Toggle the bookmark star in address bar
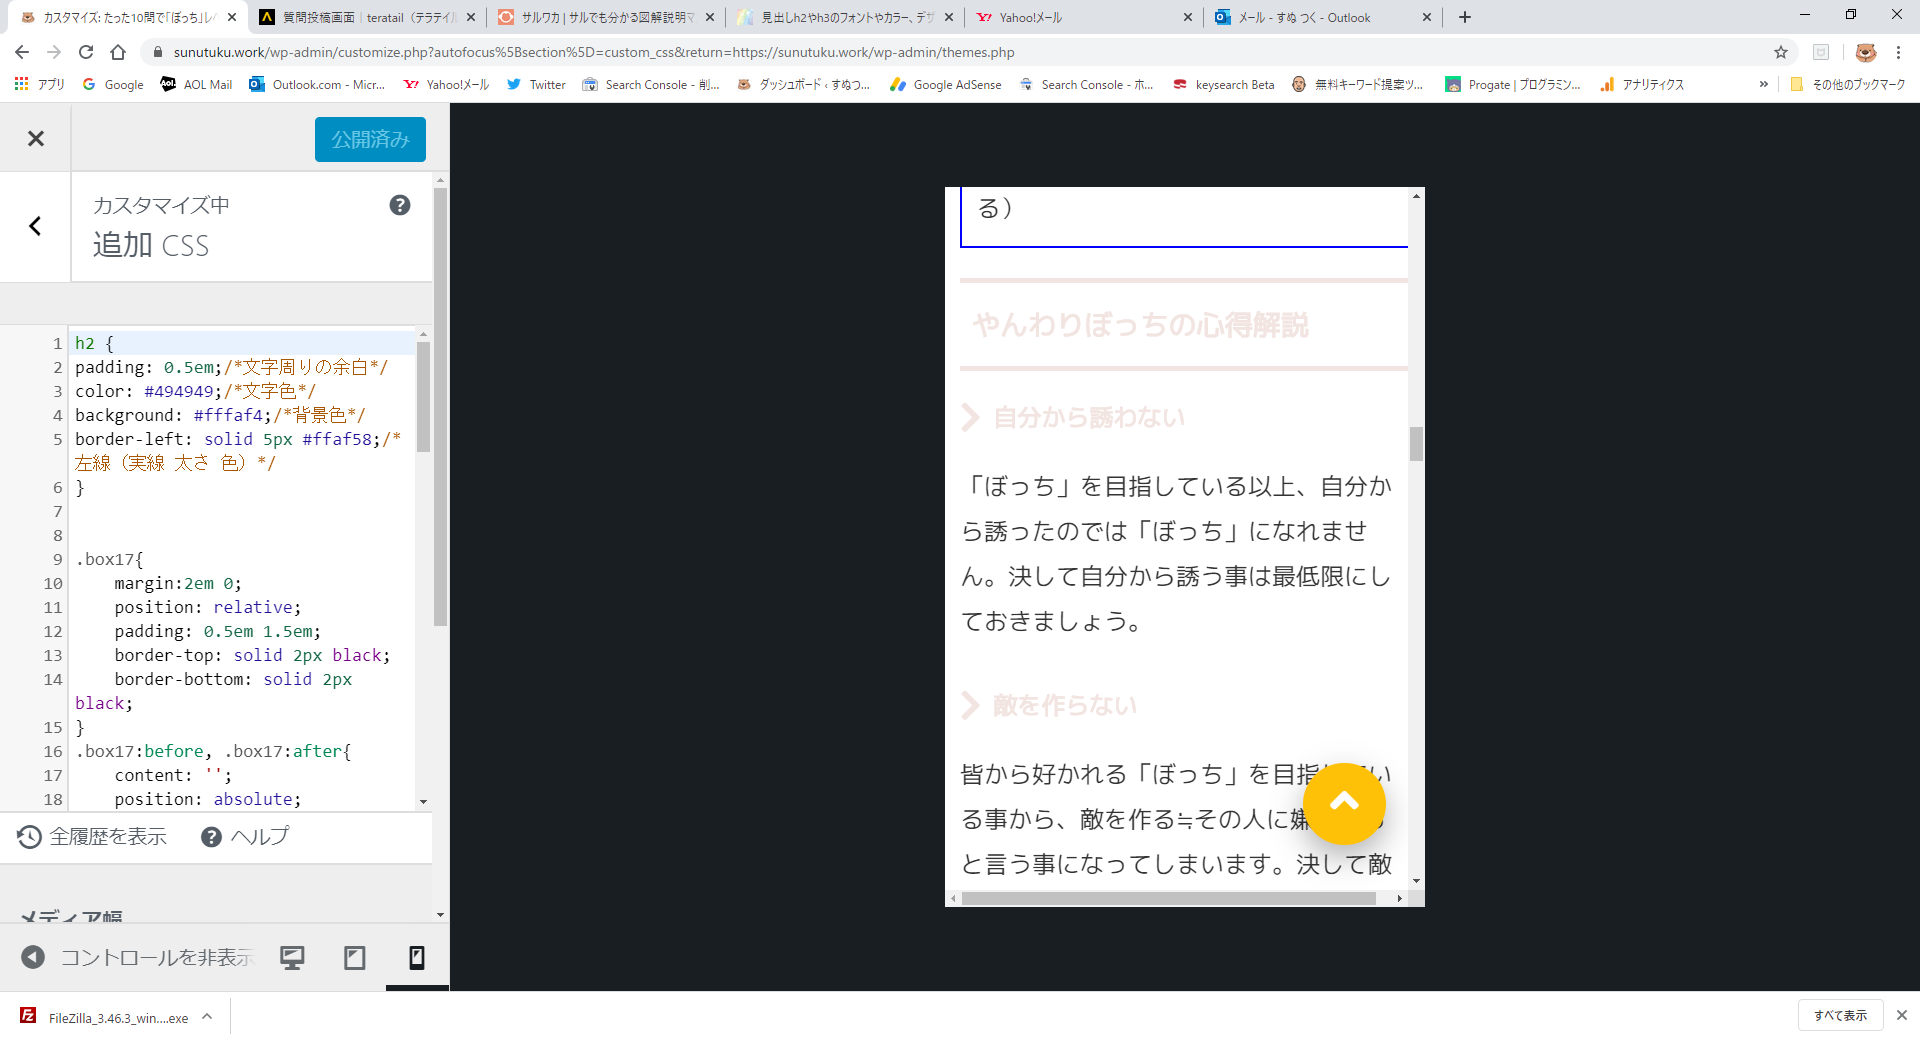The width and height of the screenshot is (1920, 1040). (x=1781, y=52)
